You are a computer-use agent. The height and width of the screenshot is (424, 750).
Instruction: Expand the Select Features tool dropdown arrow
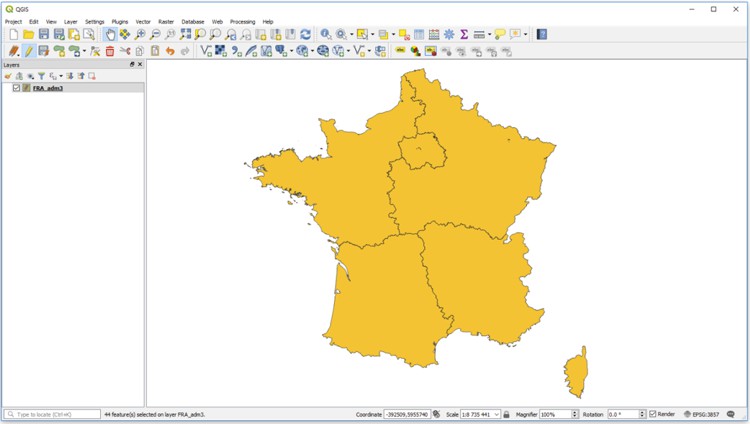pyautogui.click(x=372, y=34)
